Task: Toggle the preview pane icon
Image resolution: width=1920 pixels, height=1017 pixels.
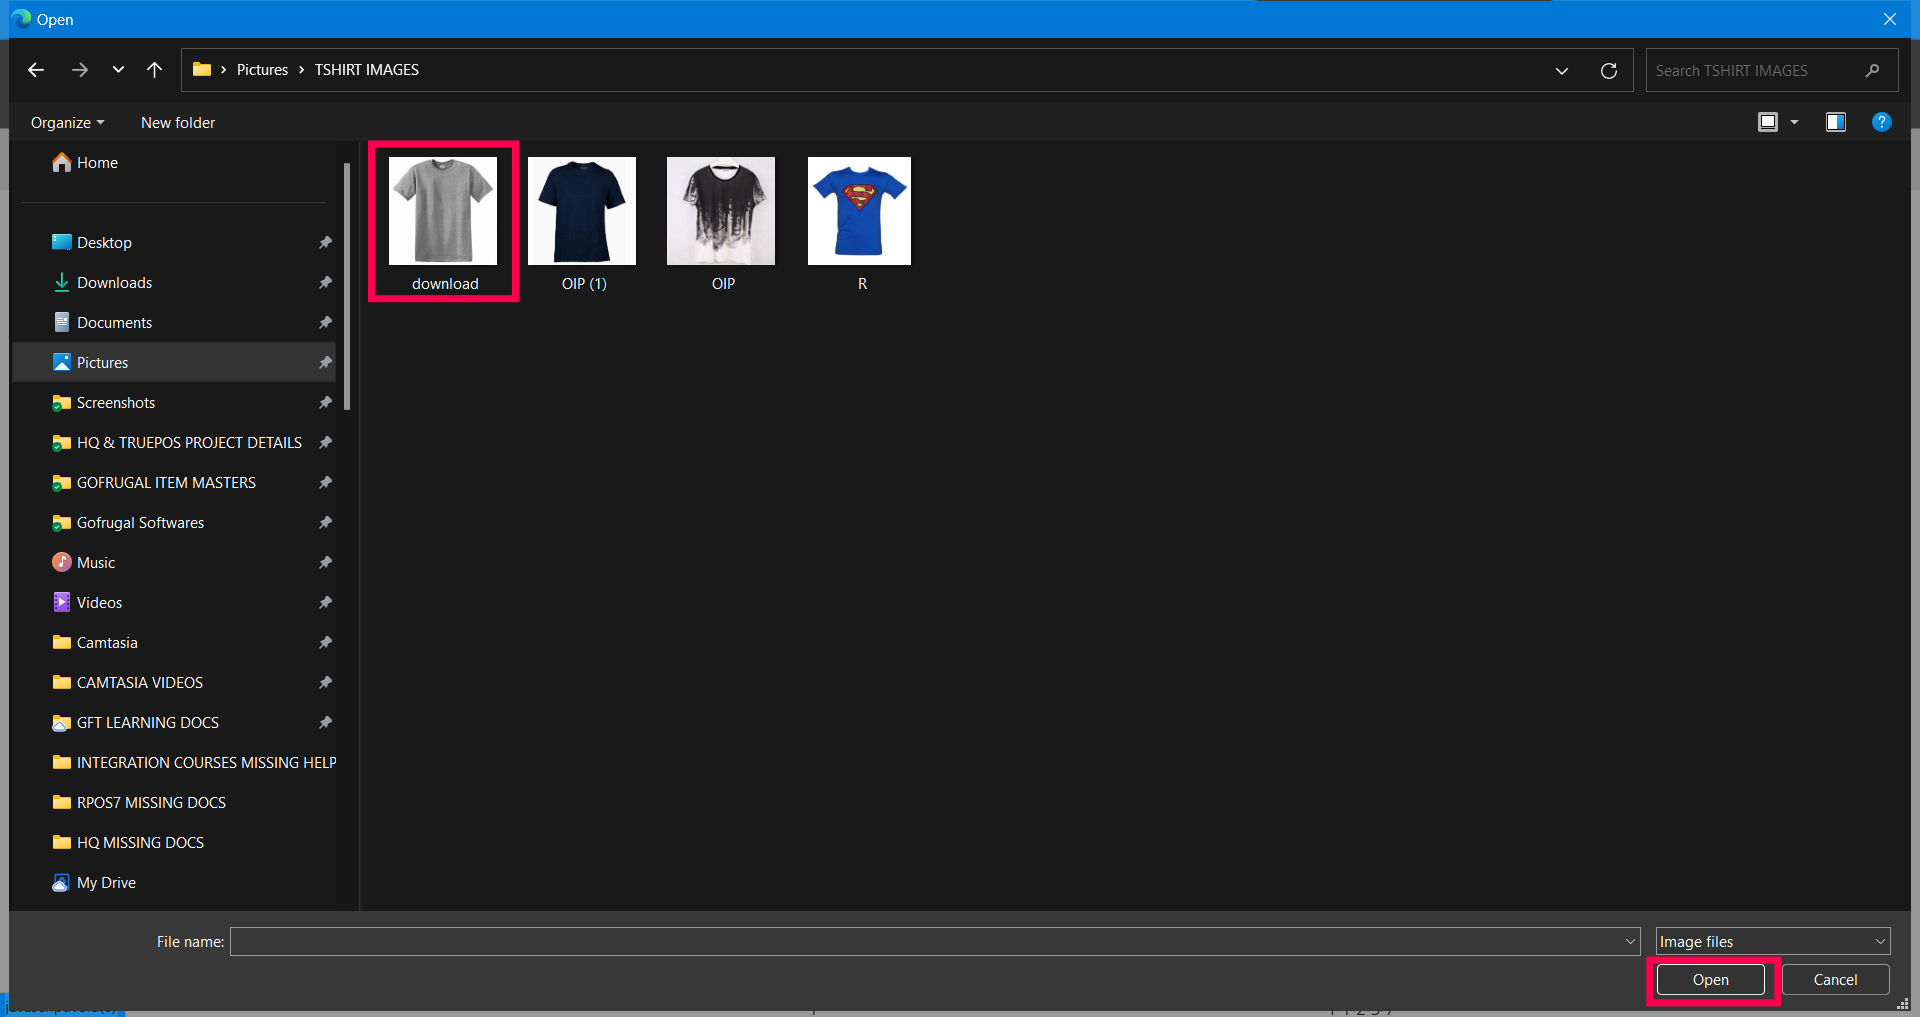Action: (x=1836, y=122)
